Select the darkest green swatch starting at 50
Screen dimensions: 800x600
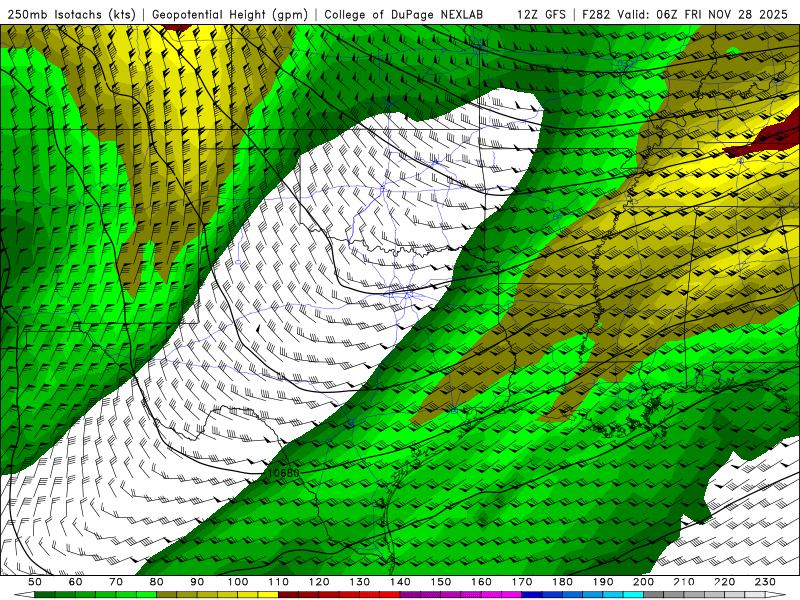coord(45,595)
